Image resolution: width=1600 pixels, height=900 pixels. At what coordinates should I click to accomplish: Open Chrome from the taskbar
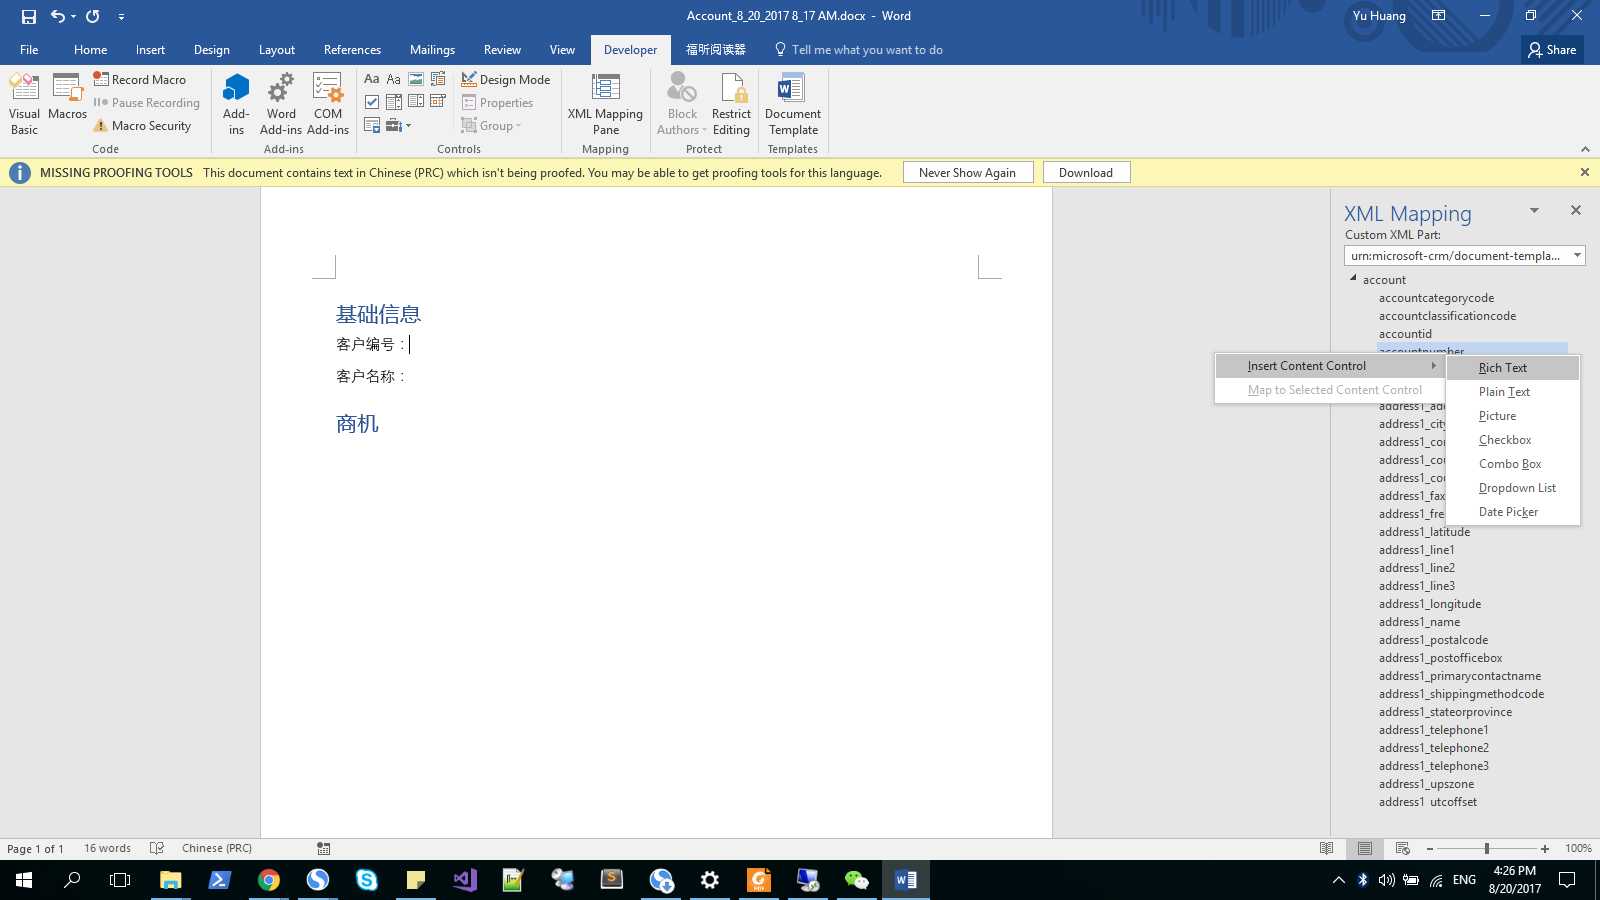click(x=268, y=880)
